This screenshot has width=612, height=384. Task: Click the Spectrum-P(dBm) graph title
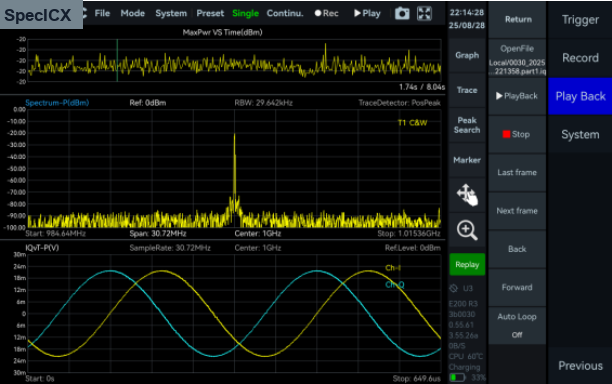[x=57, y=103]
